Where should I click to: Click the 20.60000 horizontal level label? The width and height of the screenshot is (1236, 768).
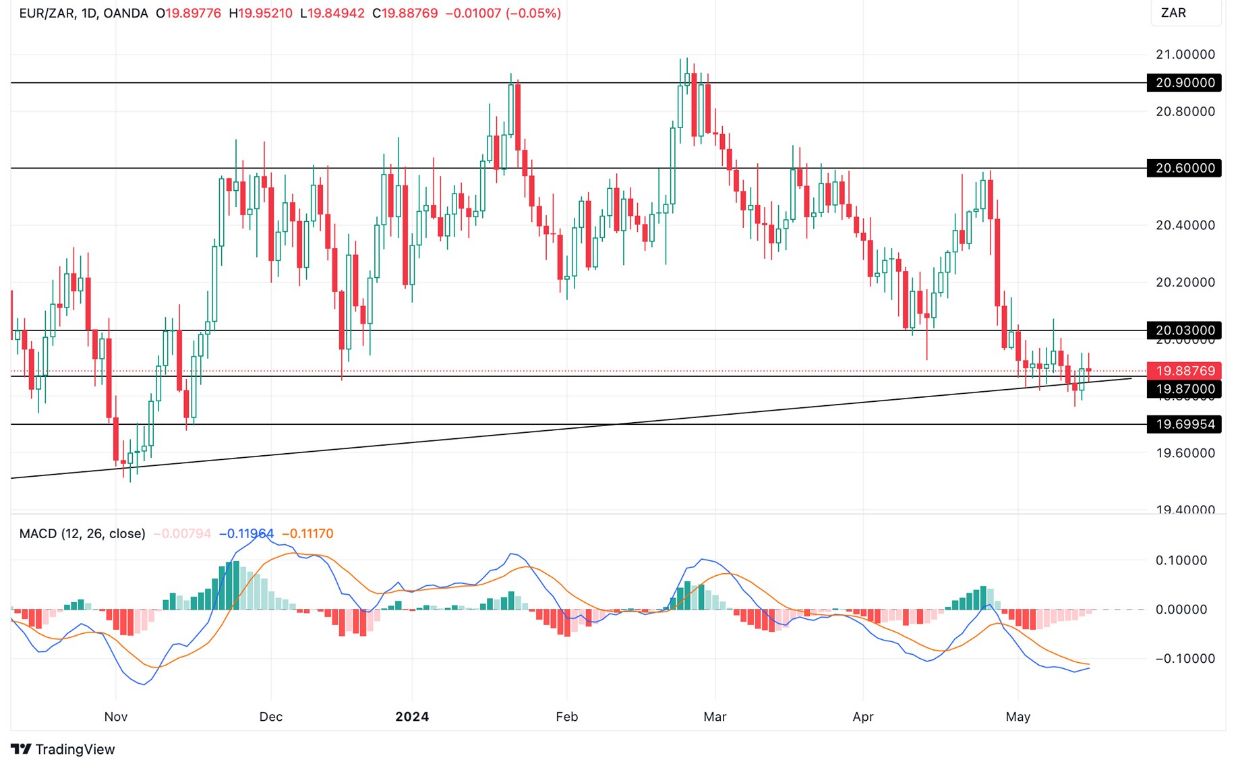(x=1186, y=168)
